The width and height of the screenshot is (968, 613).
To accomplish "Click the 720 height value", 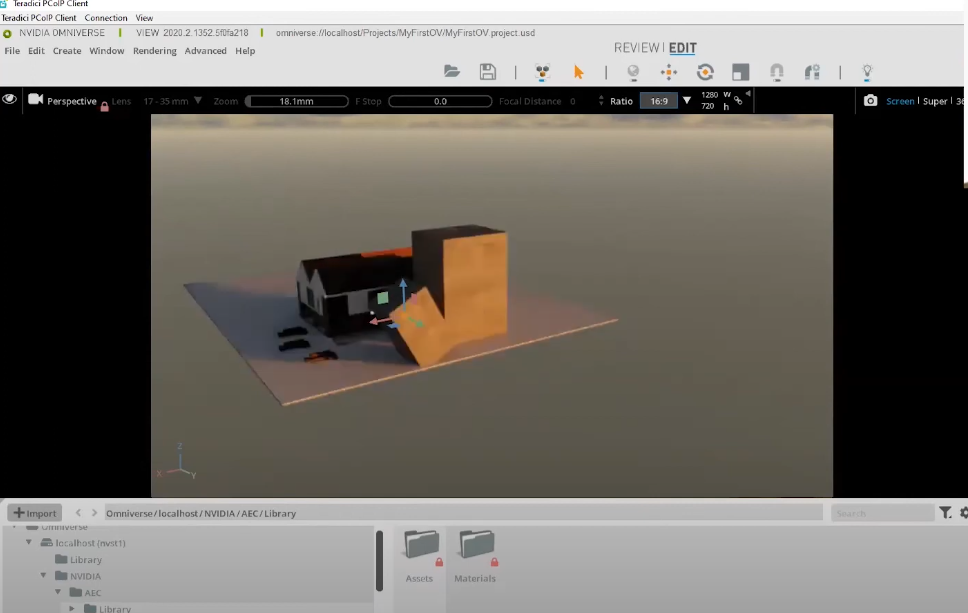I will pyautogui.click(x=707, y=106).
